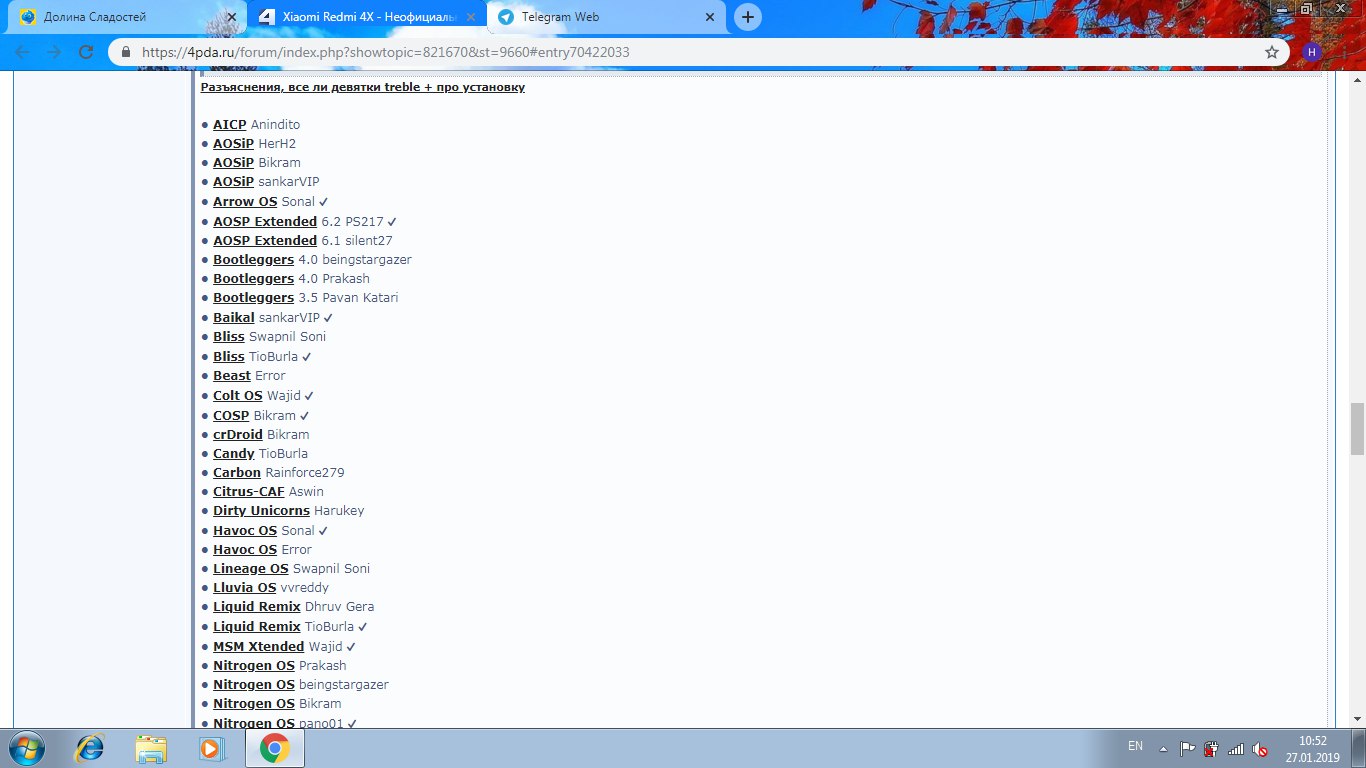This screenshot has height=768, width=1366.
Task: View site security lock info
Action: pyautogui.click(x=126, y=52)
